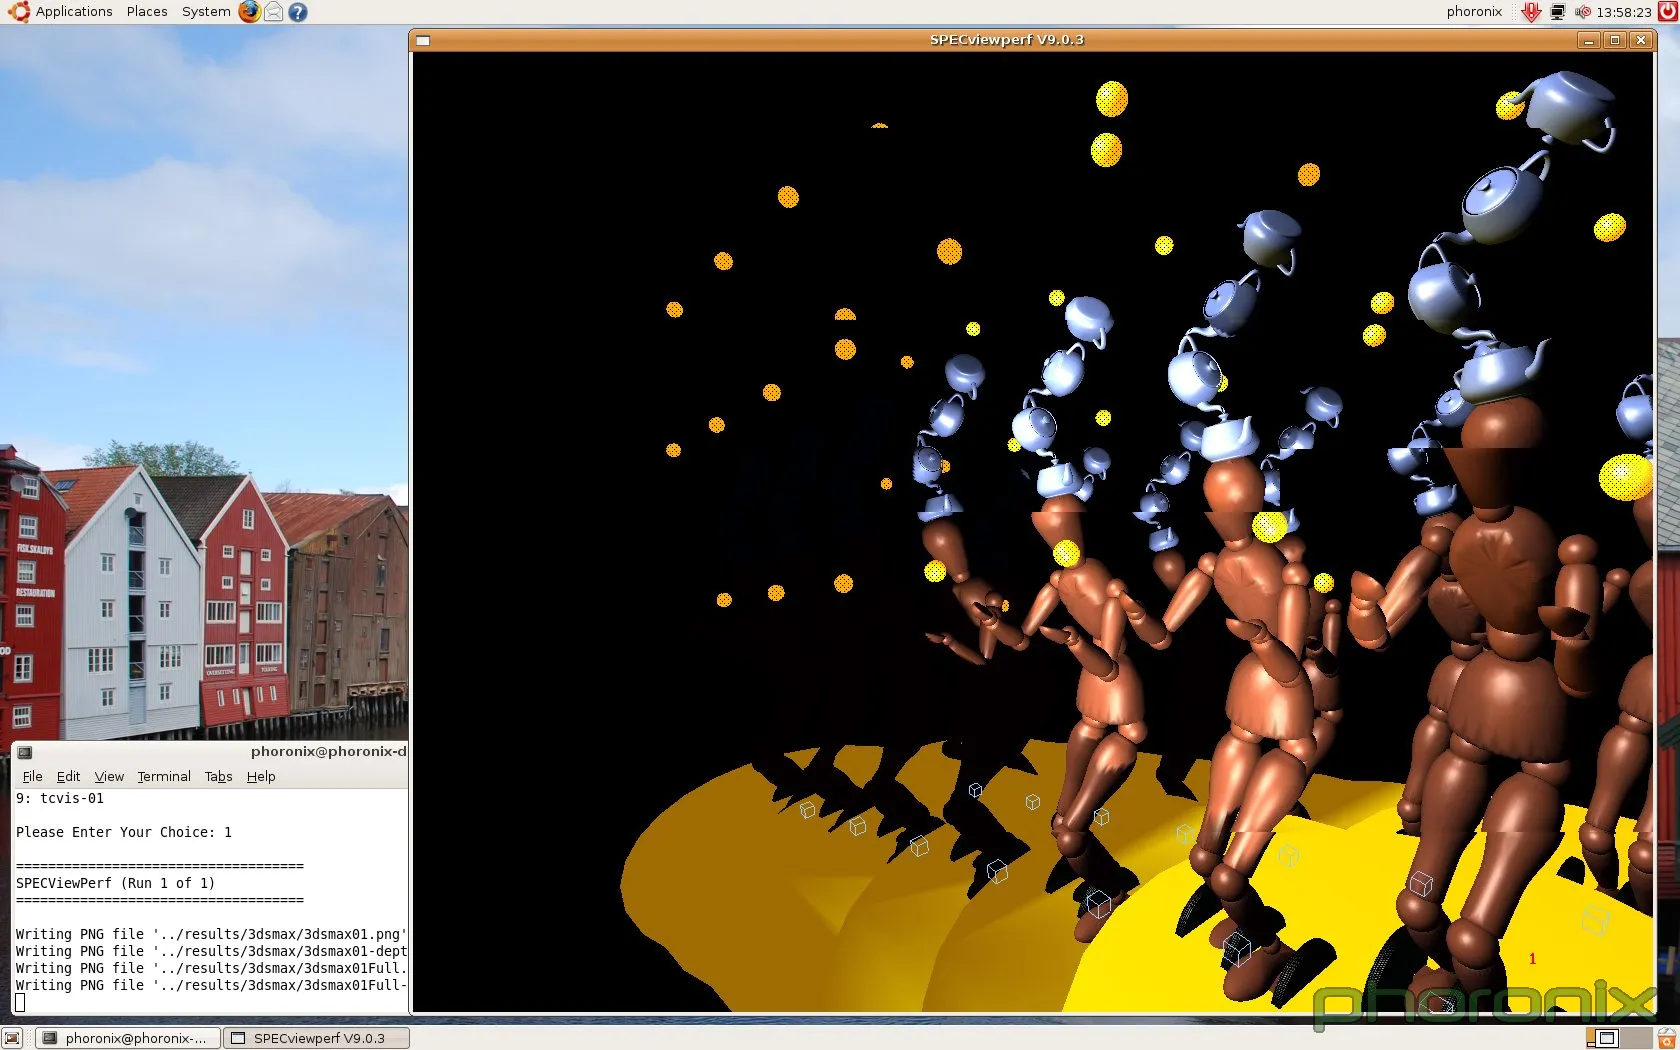Click the SPECviewperf V9.0.3 title bar text
The width and height of the screenshot is (1680, 1050).
(1006, 40)
